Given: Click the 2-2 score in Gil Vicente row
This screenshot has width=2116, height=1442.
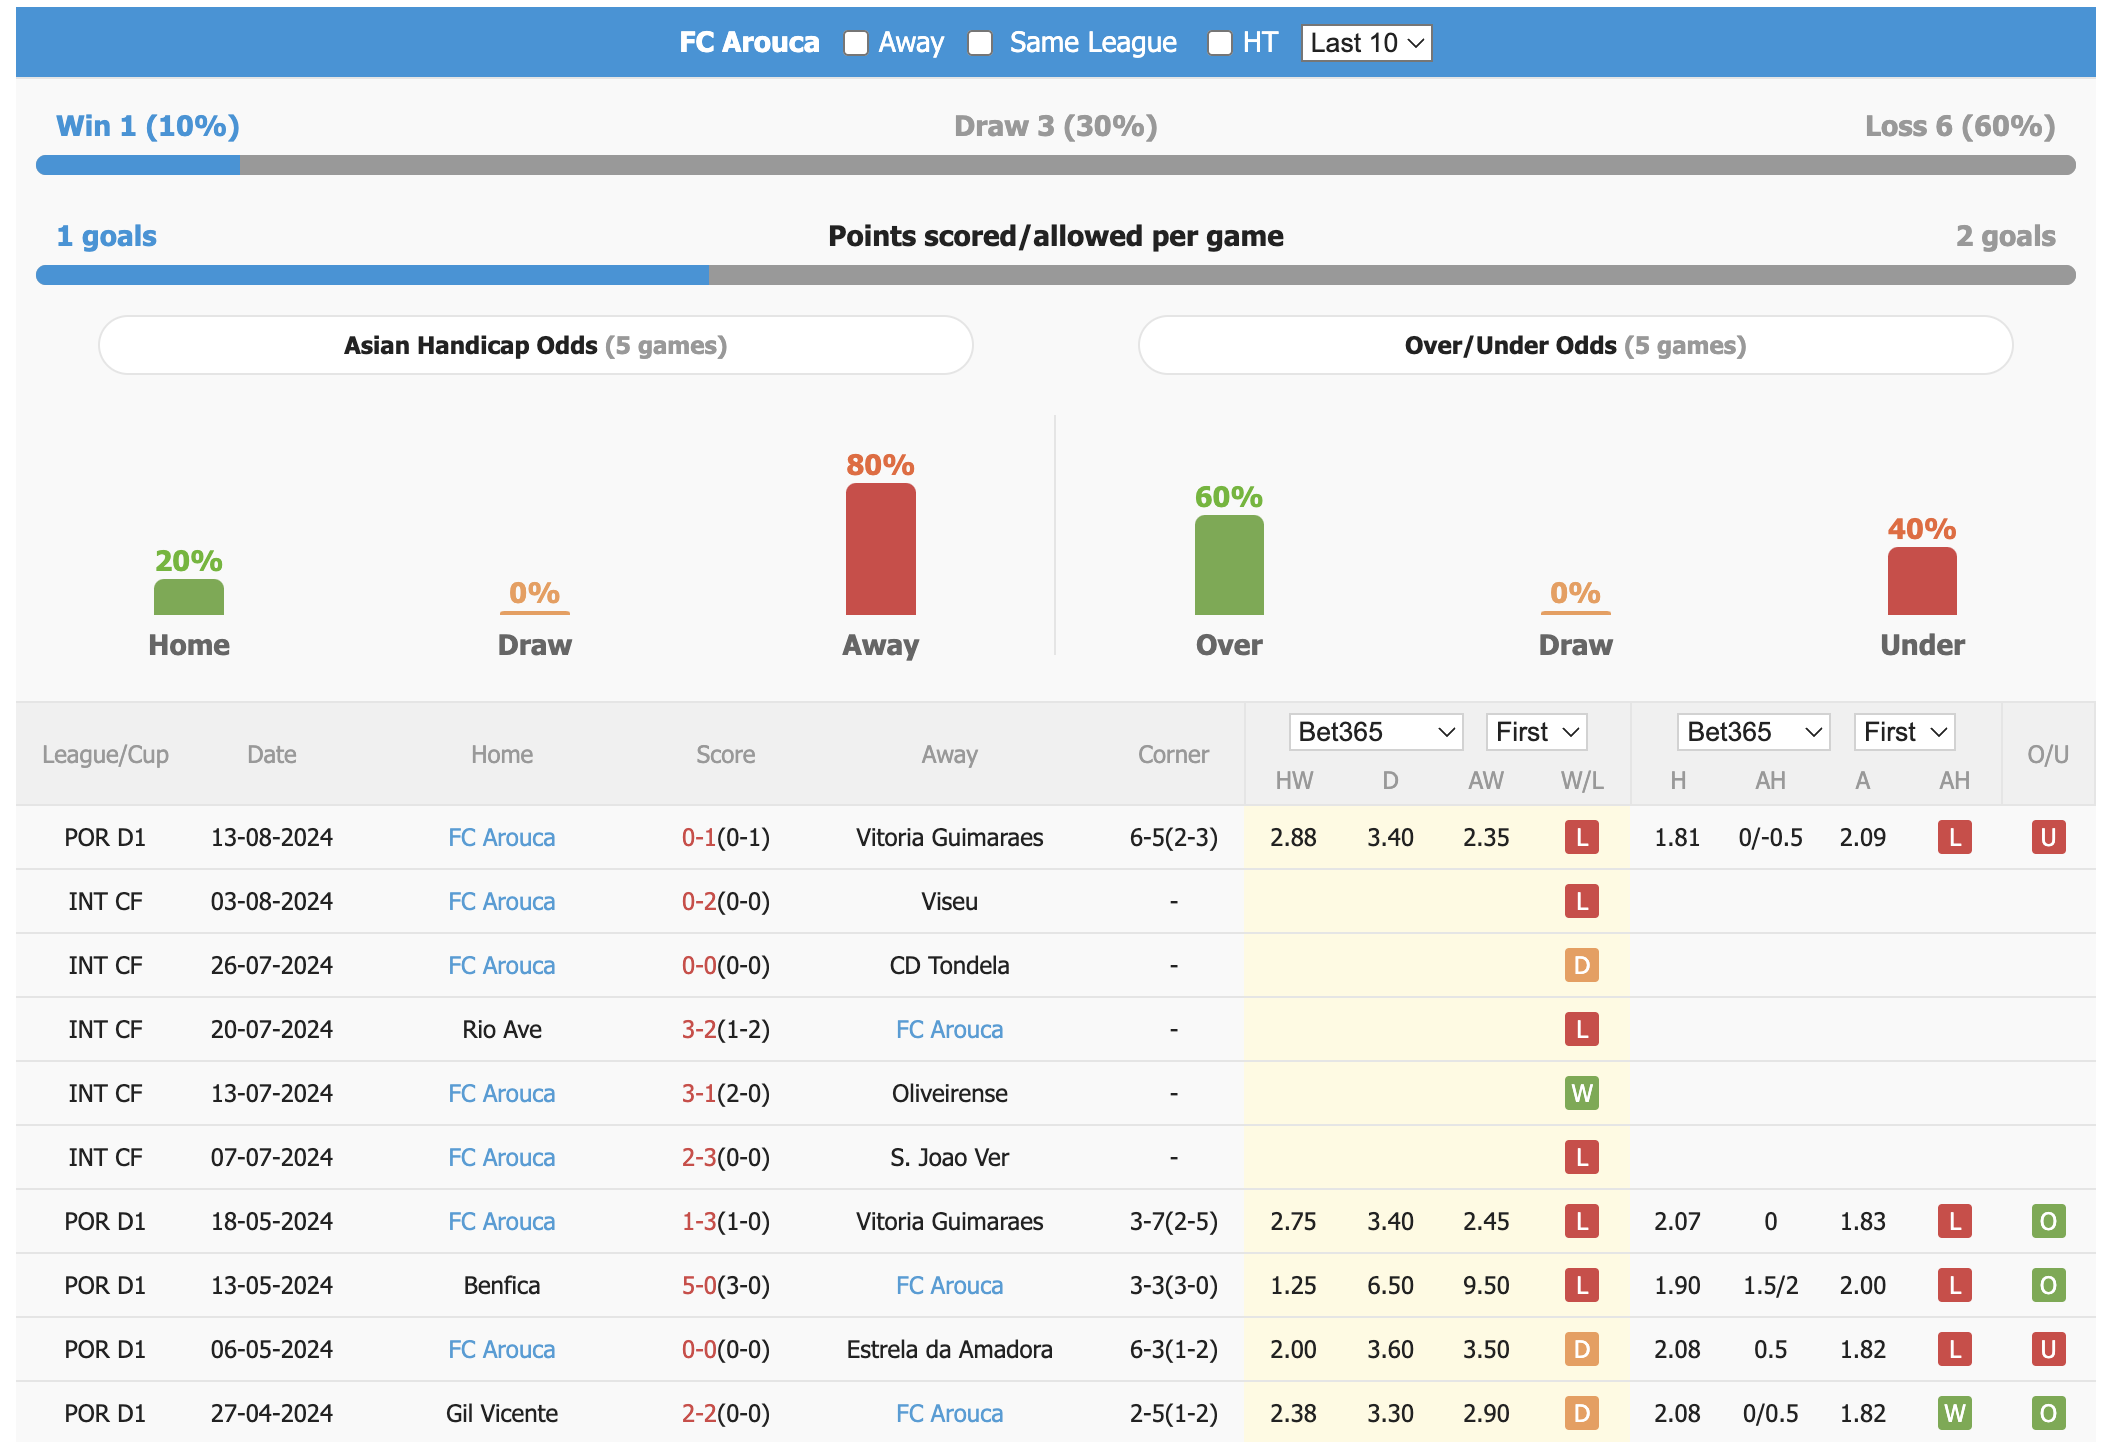Looking at the screenshot, I should pyautogui.click(x=699, y=1413).
